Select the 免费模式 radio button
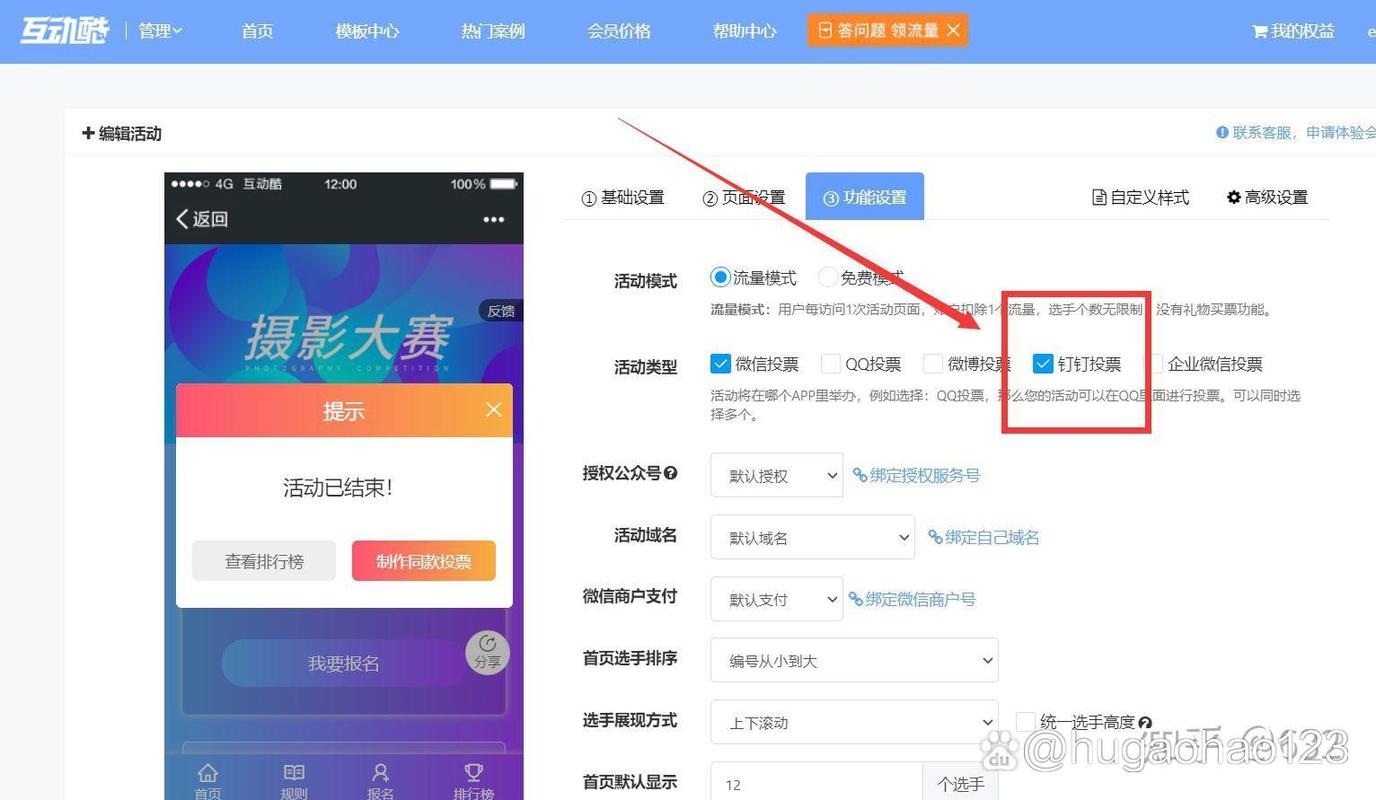 [x=828, y=277]
